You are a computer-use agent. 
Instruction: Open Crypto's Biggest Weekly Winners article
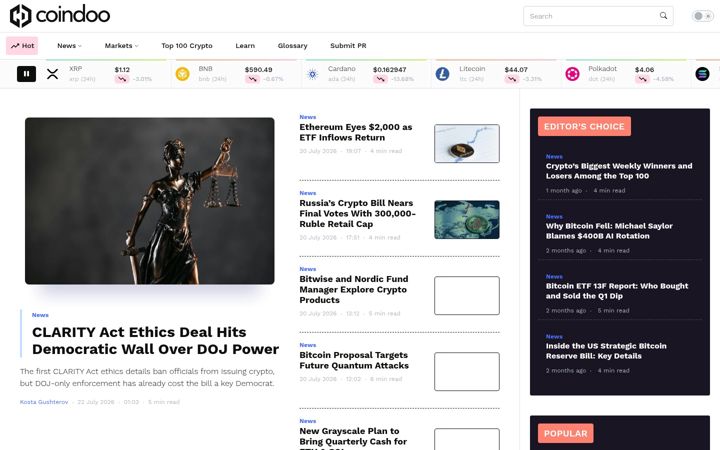619,171
